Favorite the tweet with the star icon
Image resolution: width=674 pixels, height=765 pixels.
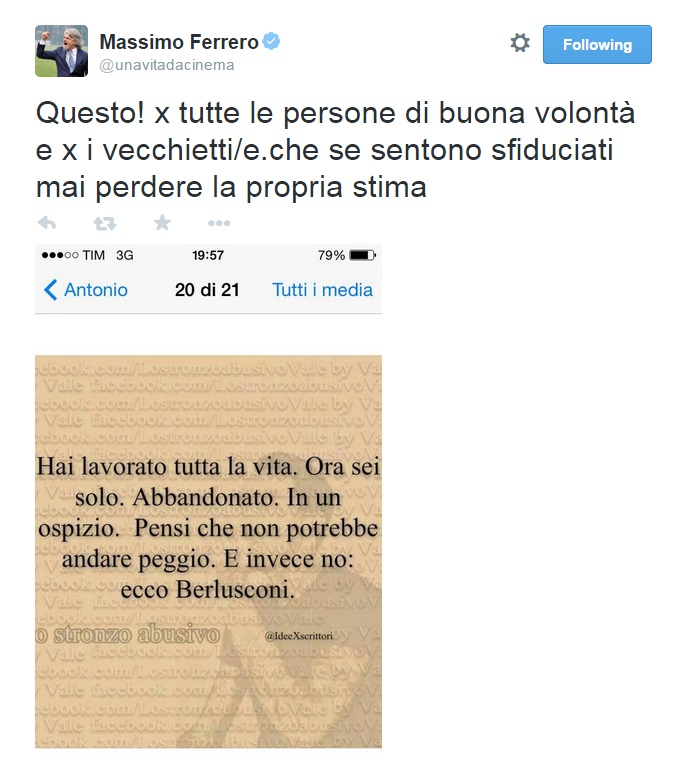162,222
